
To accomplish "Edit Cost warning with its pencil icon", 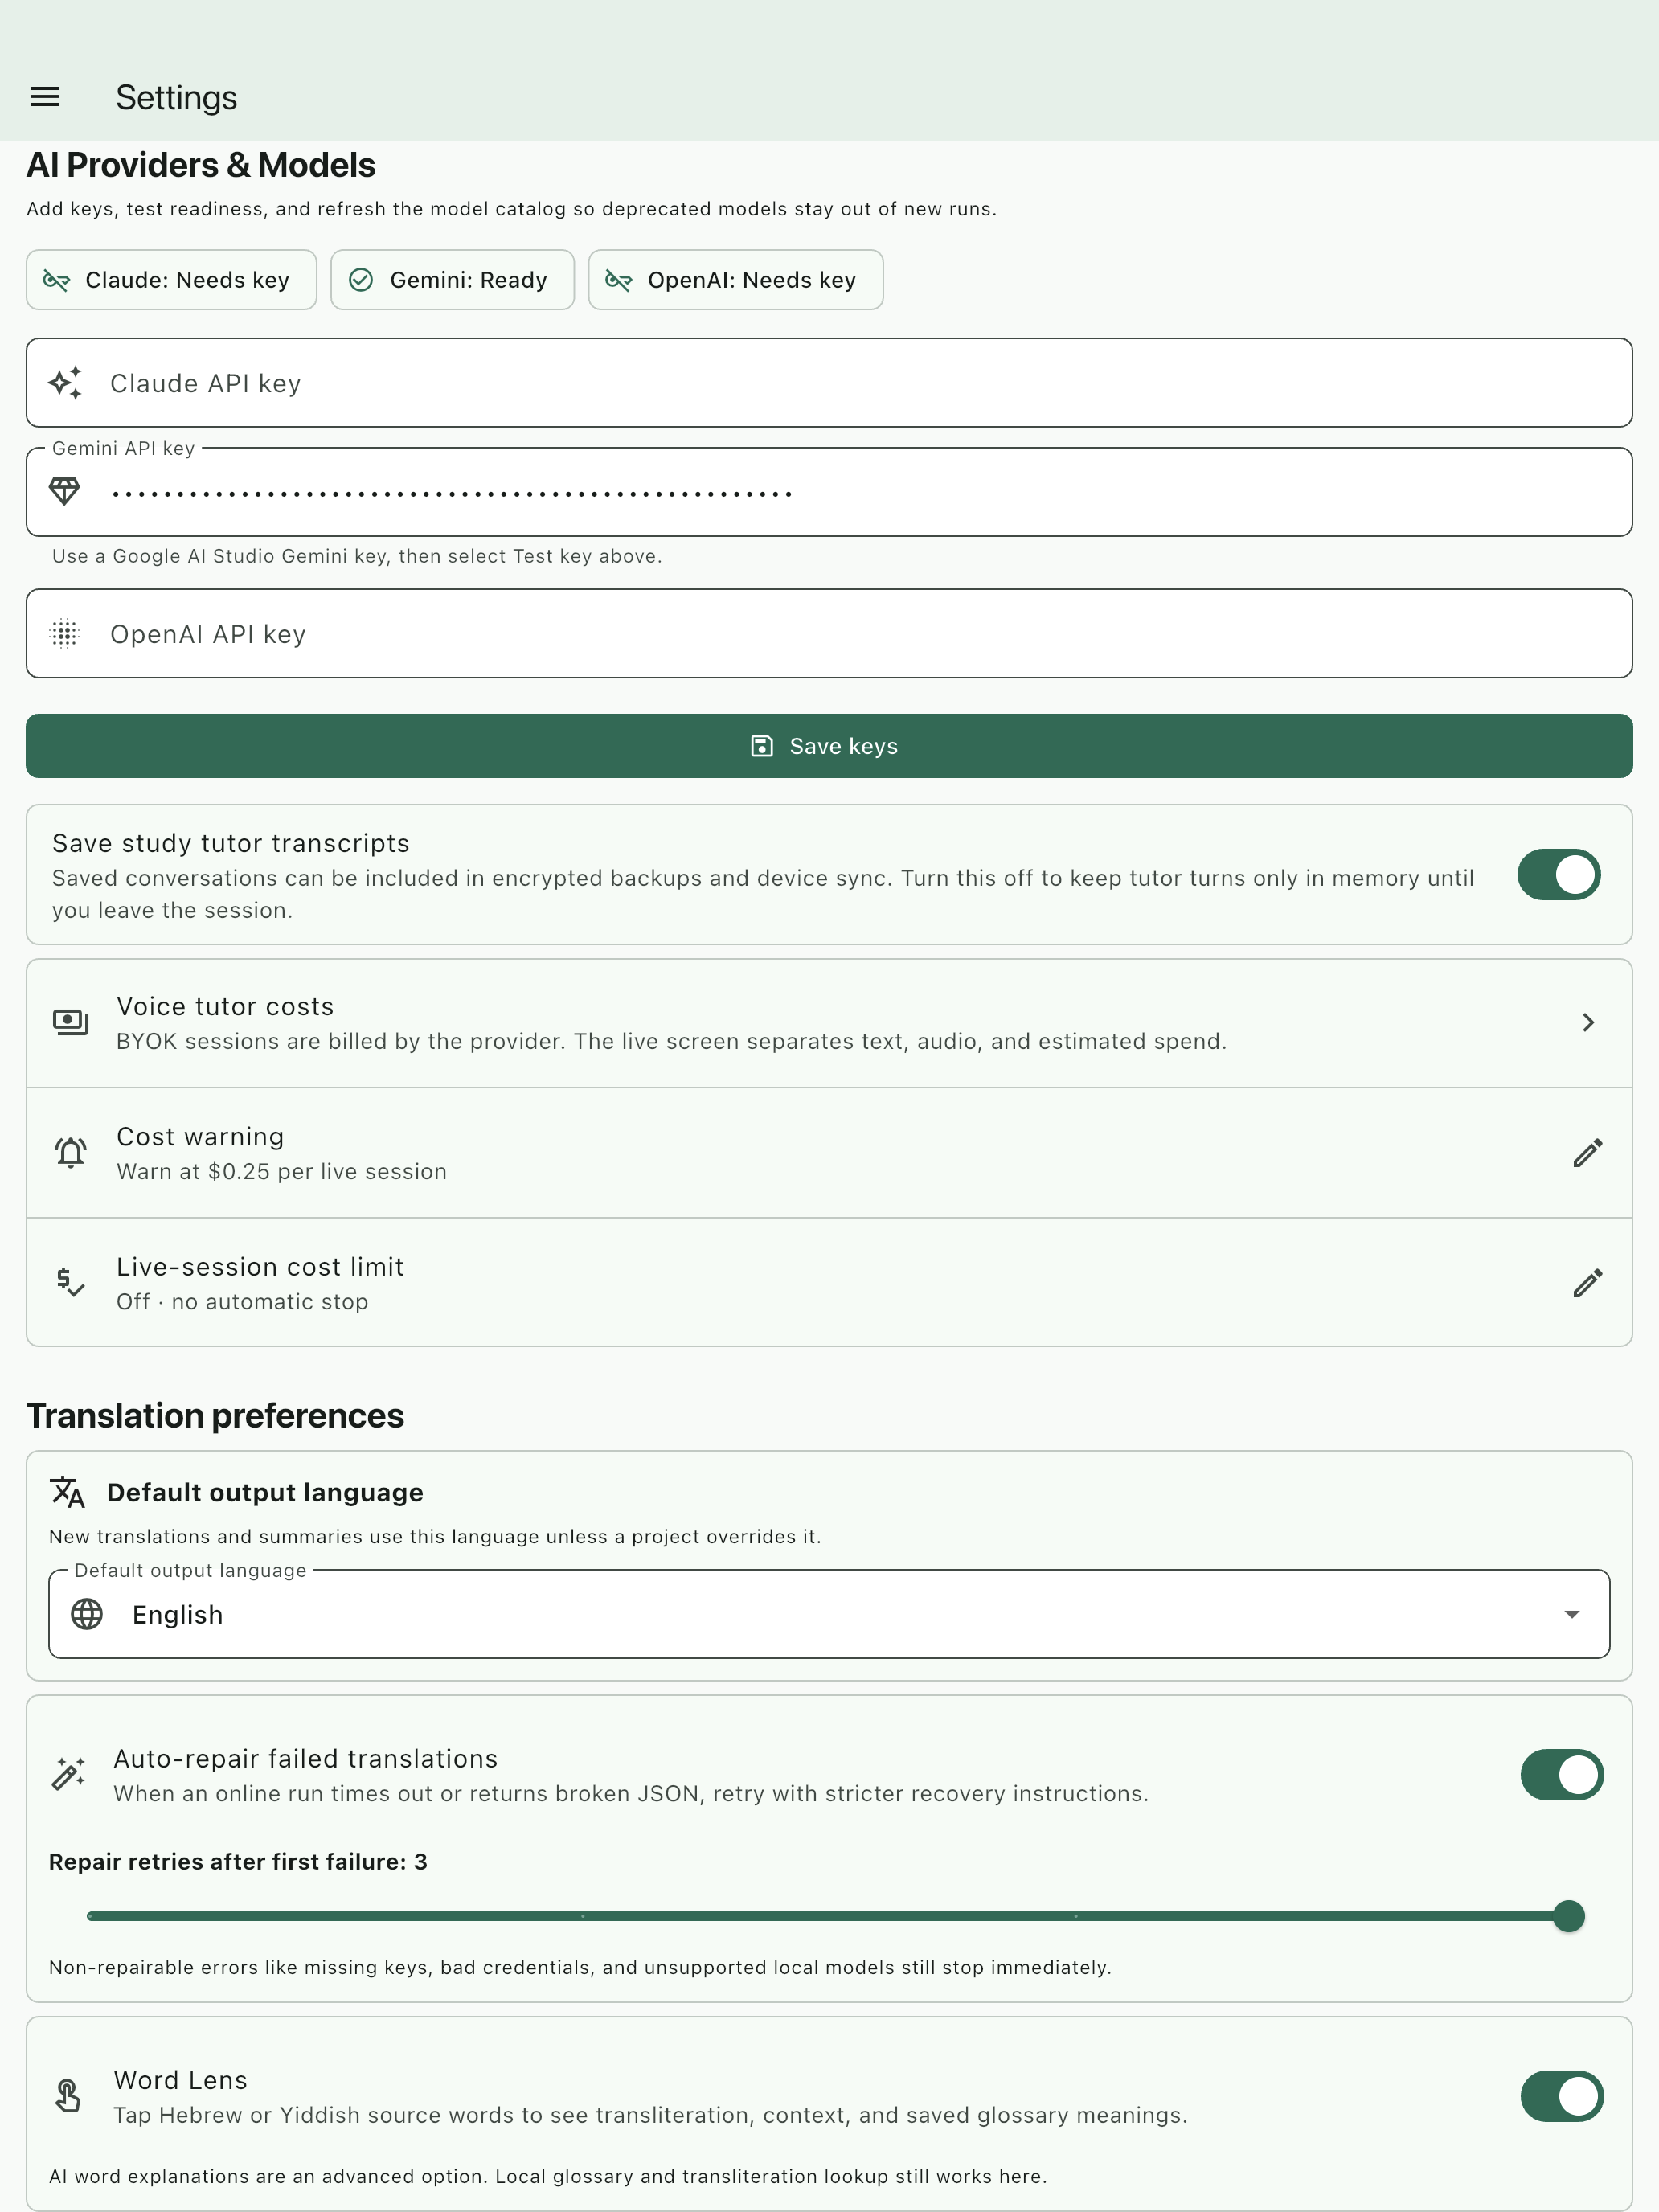I will pos(1587,1152).
